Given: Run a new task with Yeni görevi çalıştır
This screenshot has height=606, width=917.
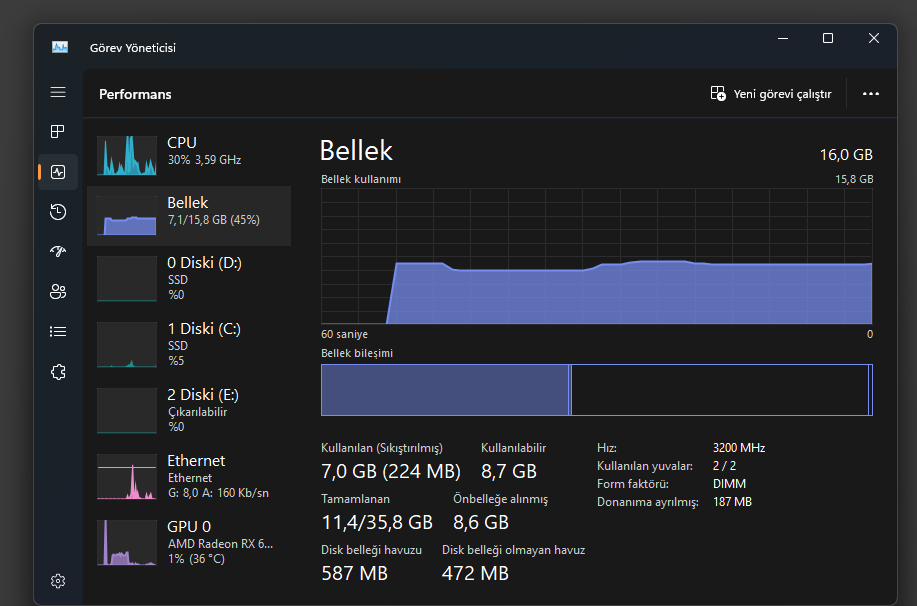Looking at the screenshot, I should pos(771,94).
